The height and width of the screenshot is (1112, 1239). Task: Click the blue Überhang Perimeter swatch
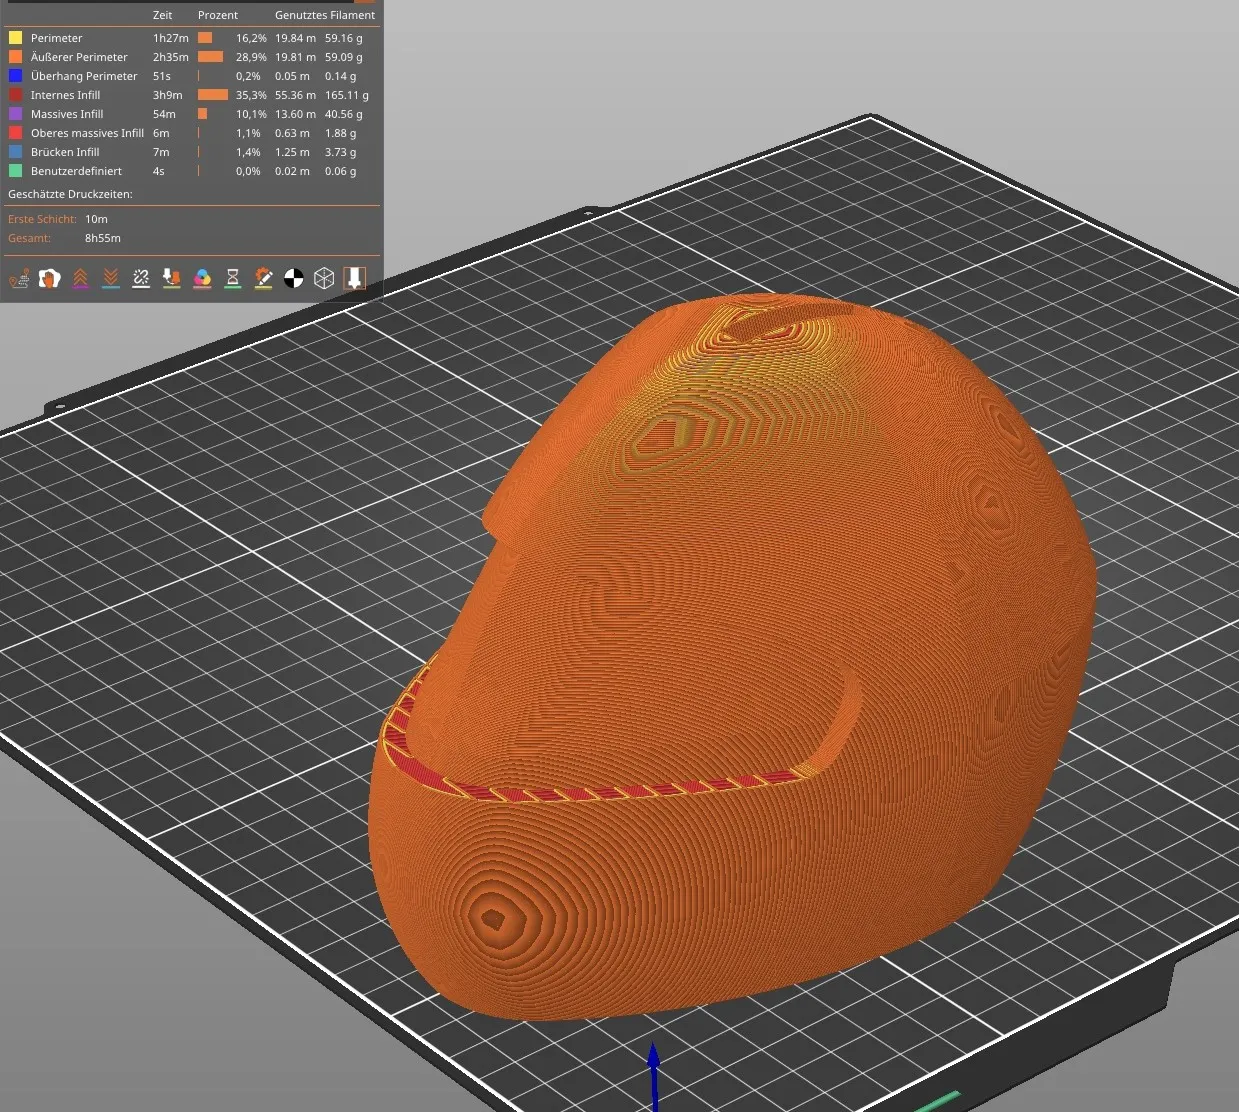pyautogui.click(x=15, y=76)
